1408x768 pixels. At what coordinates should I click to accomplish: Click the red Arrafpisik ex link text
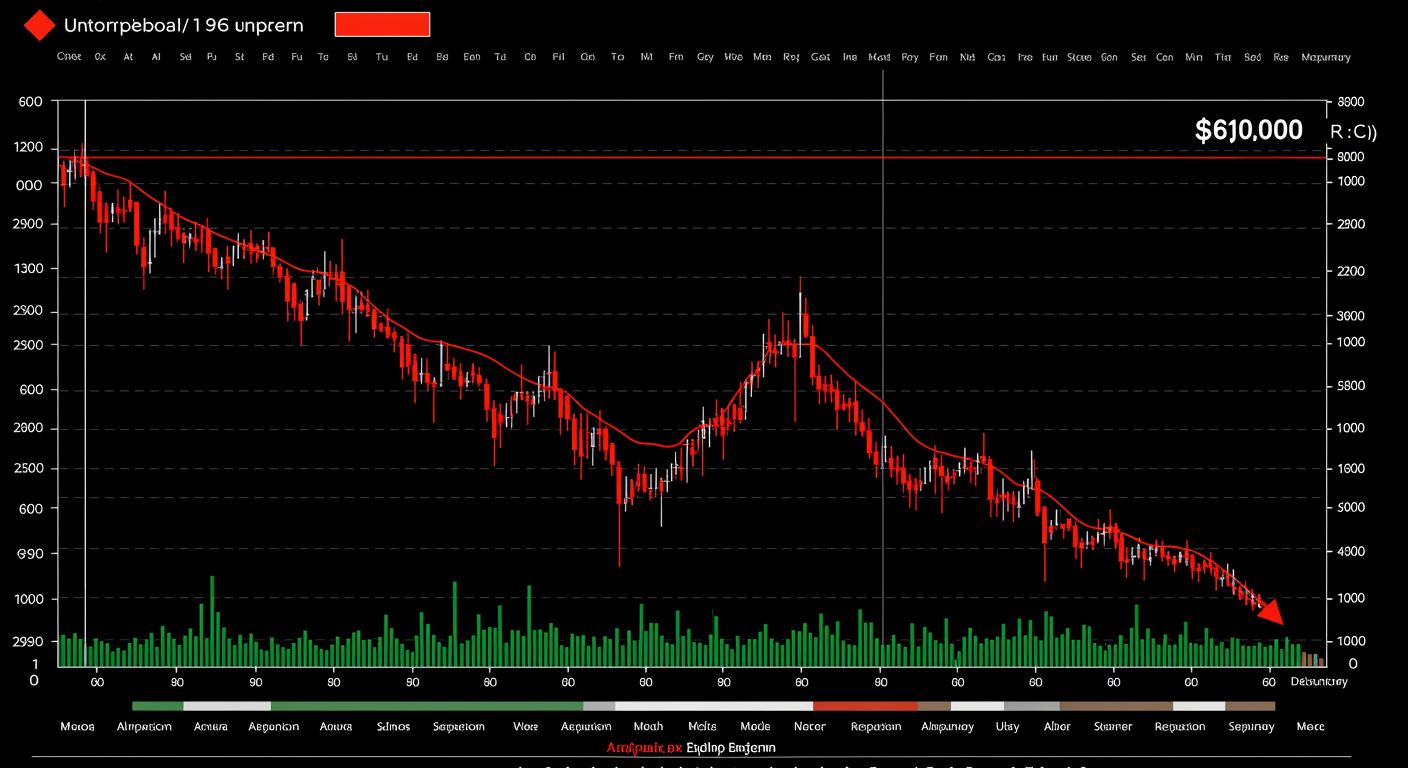coord(644,747)
